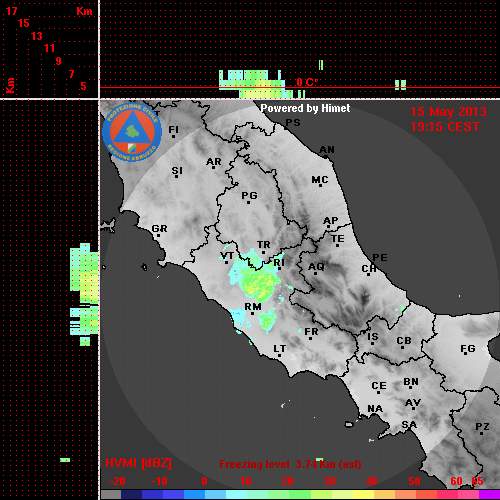
Task: Click the 0 C° freezing line label
Action: [x=307, y=82]
